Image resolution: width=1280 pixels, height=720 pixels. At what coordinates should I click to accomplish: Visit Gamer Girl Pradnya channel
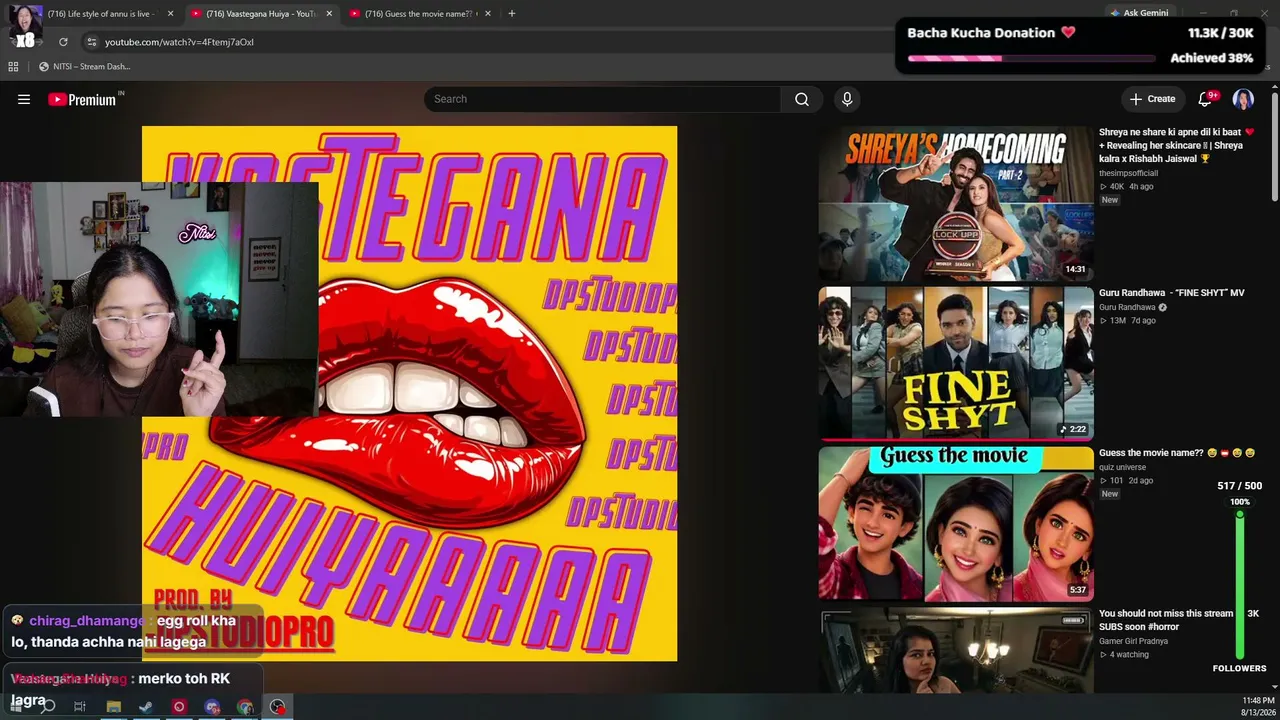[1133, 641]
